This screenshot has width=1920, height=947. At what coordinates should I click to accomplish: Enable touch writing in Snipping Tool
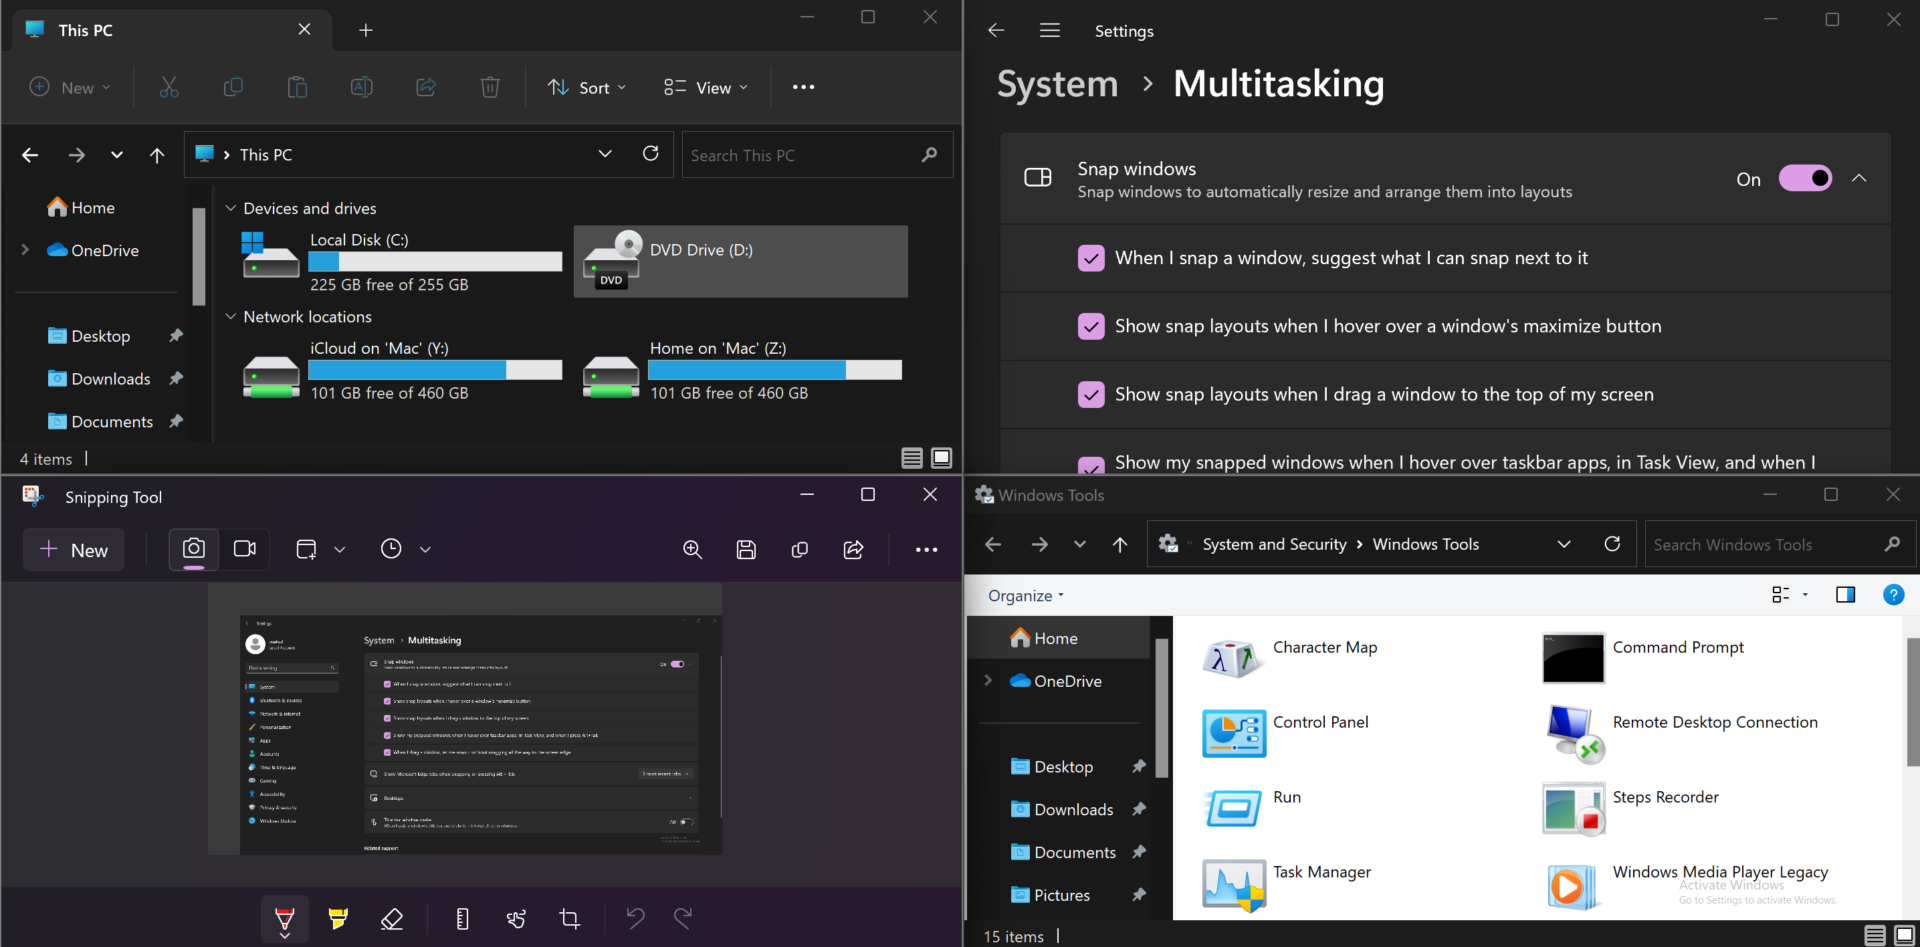516,919
